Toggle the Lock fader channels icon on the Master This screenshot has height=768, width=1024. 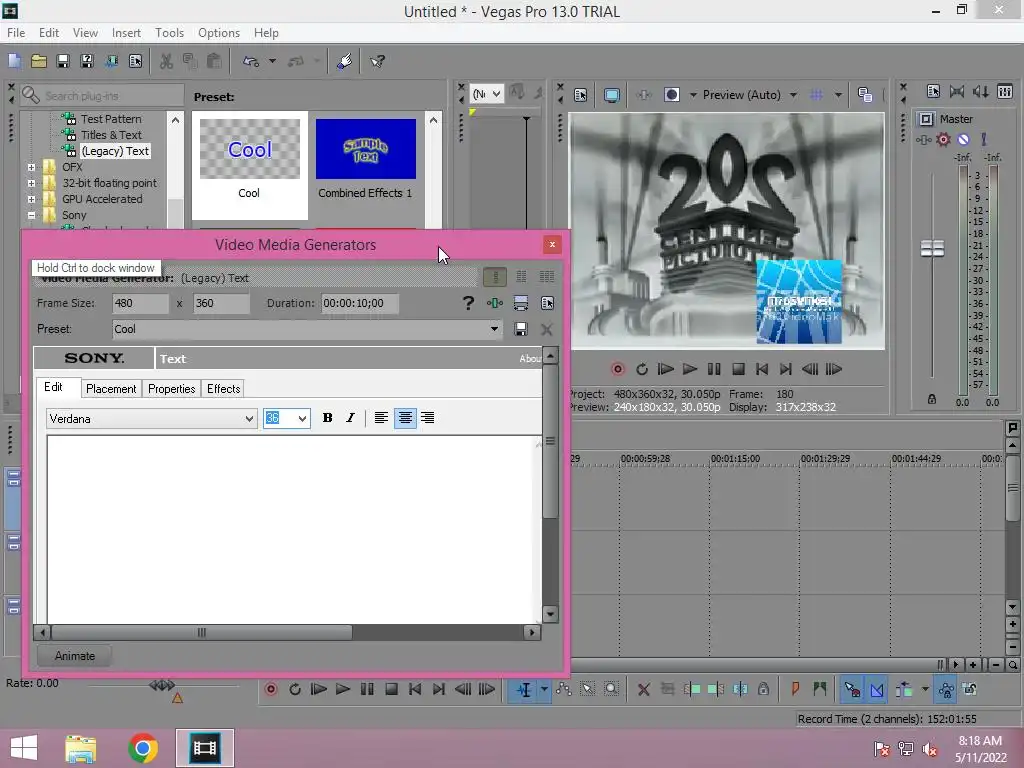[x=932, y=398]
